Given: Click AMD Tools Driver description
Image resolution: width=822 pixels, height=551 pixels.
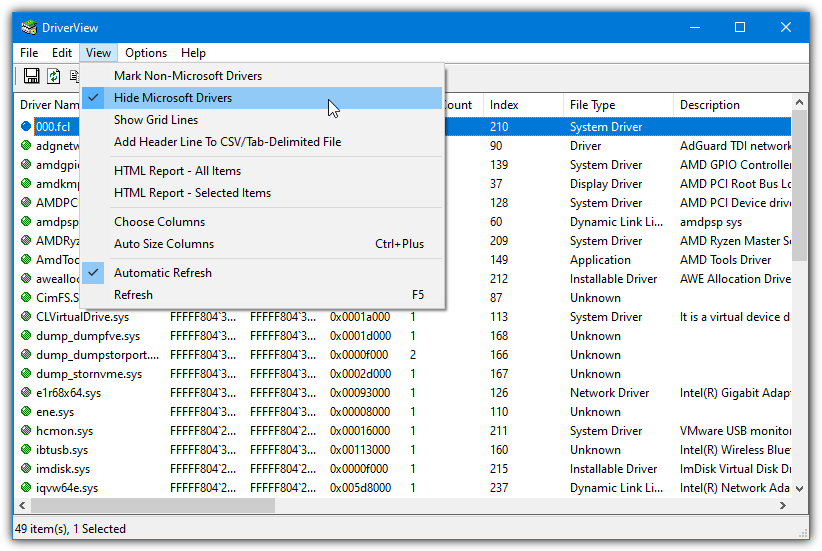Looking at the screenshot, I should click(x=726, y=260).
